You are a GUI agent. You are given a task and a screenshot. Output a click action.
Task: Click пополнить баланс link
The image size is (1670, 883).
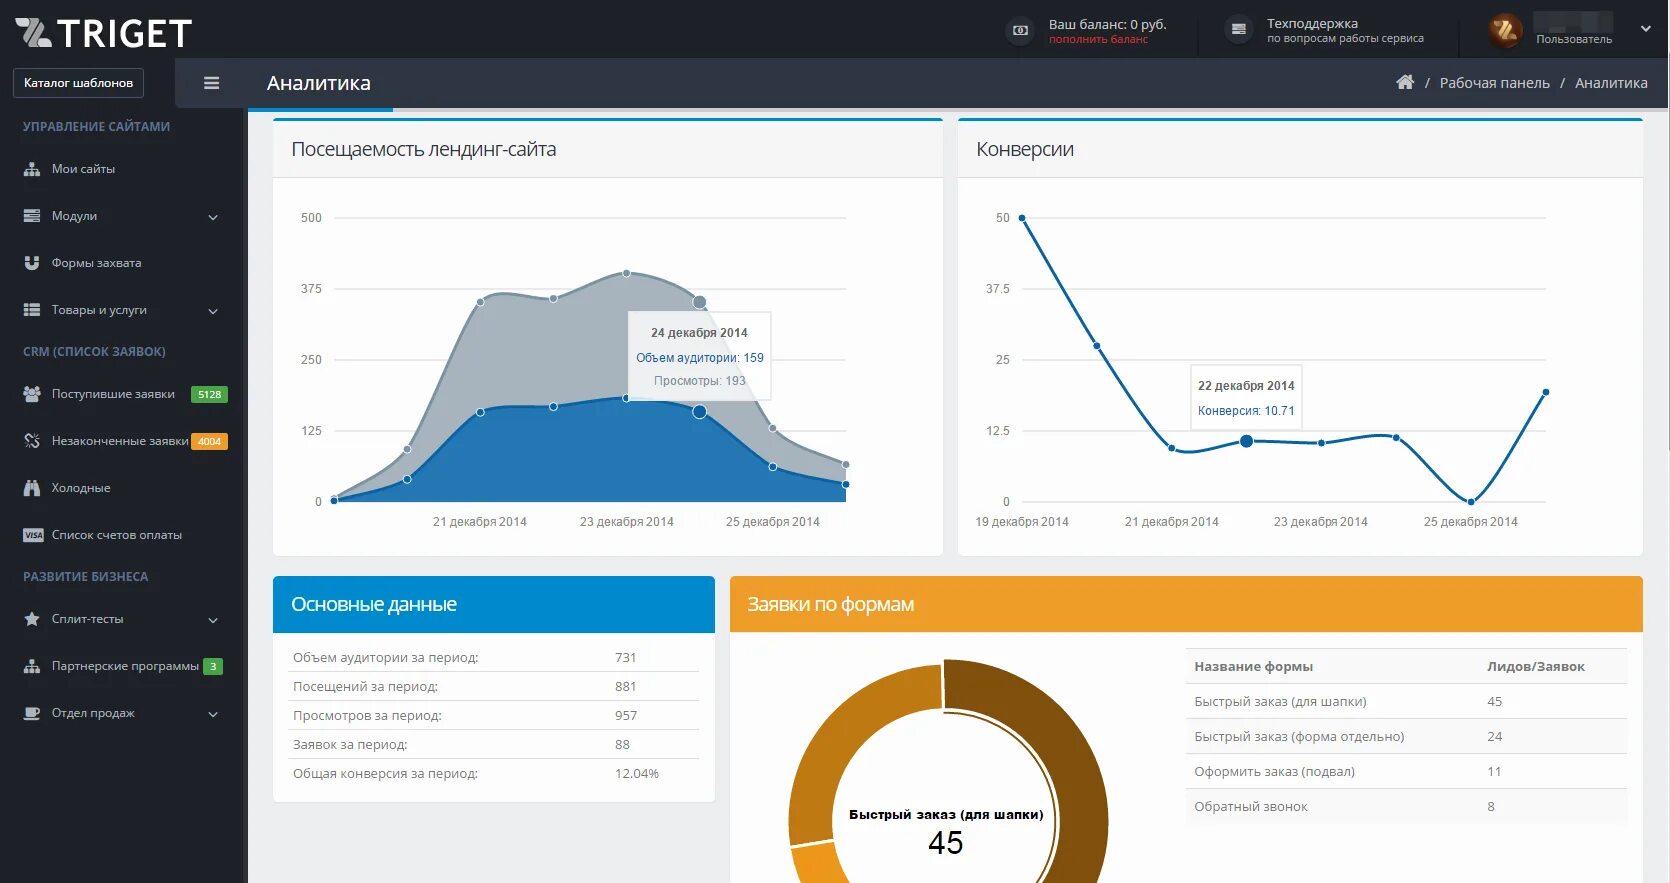pos(1098,40)
